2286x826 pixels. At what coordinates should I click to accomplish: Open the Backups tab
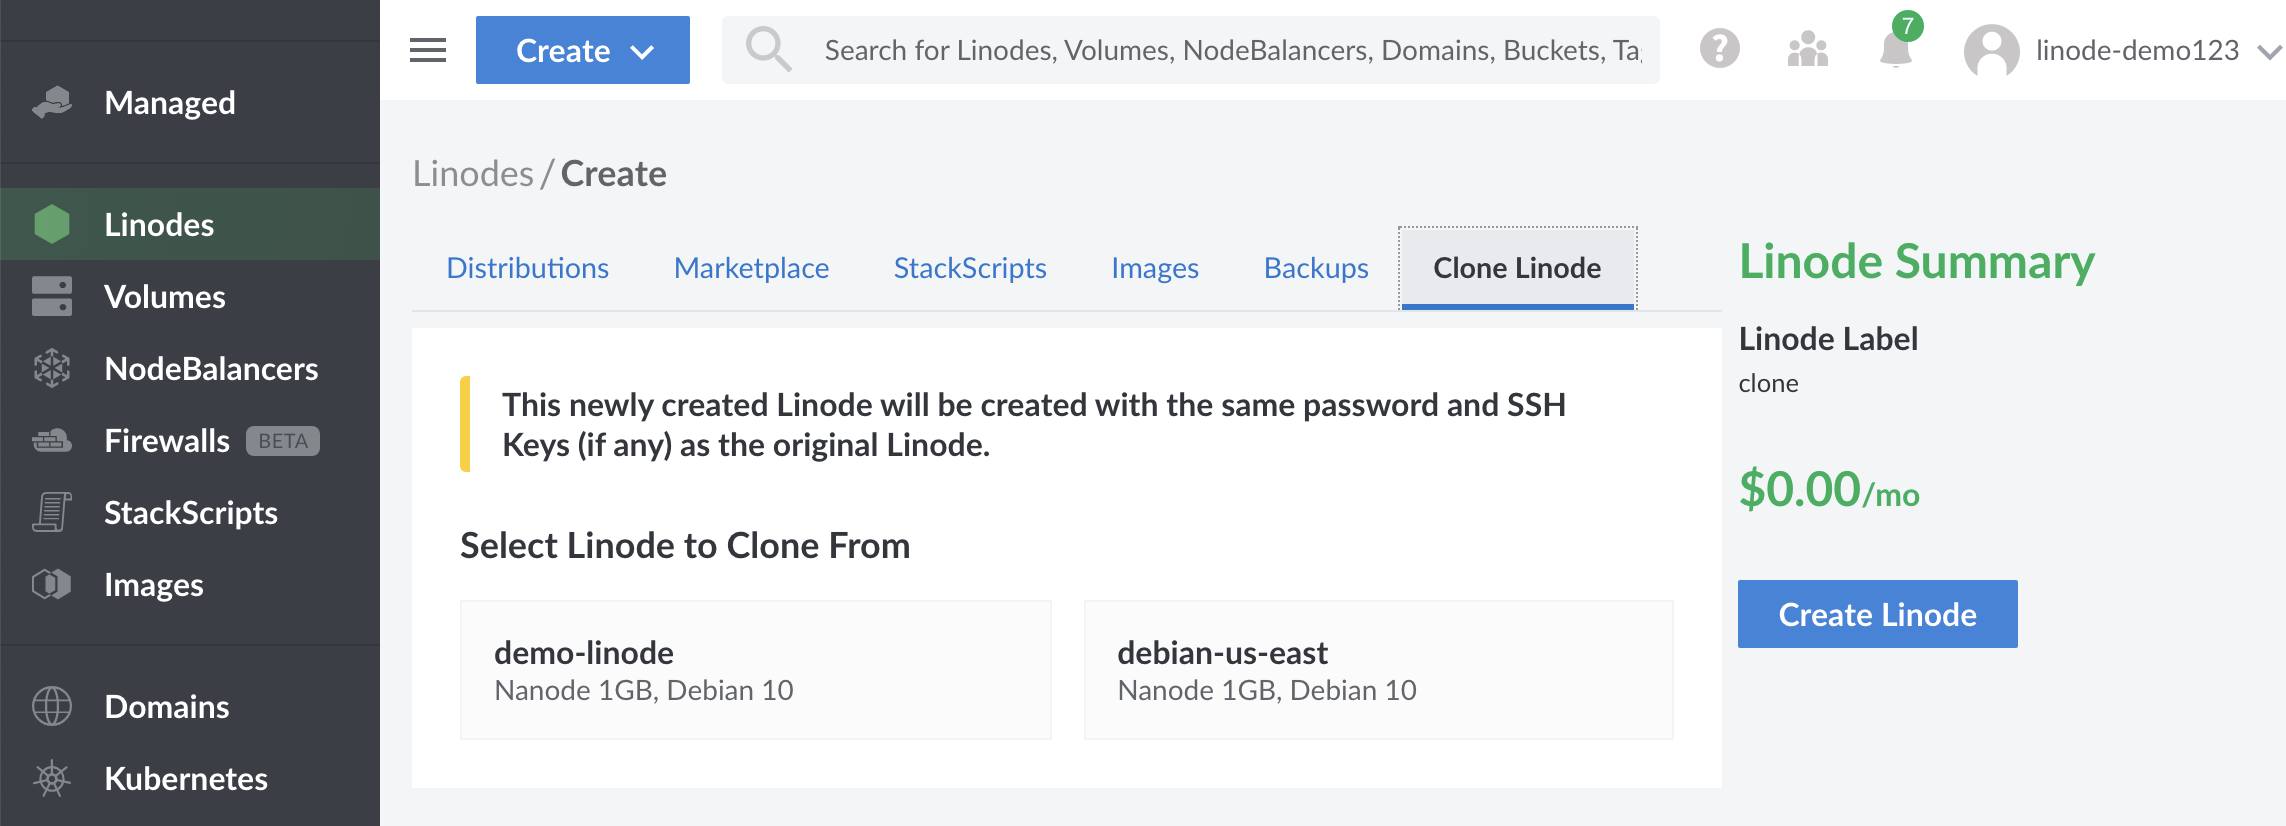(x=1315, y=267)
